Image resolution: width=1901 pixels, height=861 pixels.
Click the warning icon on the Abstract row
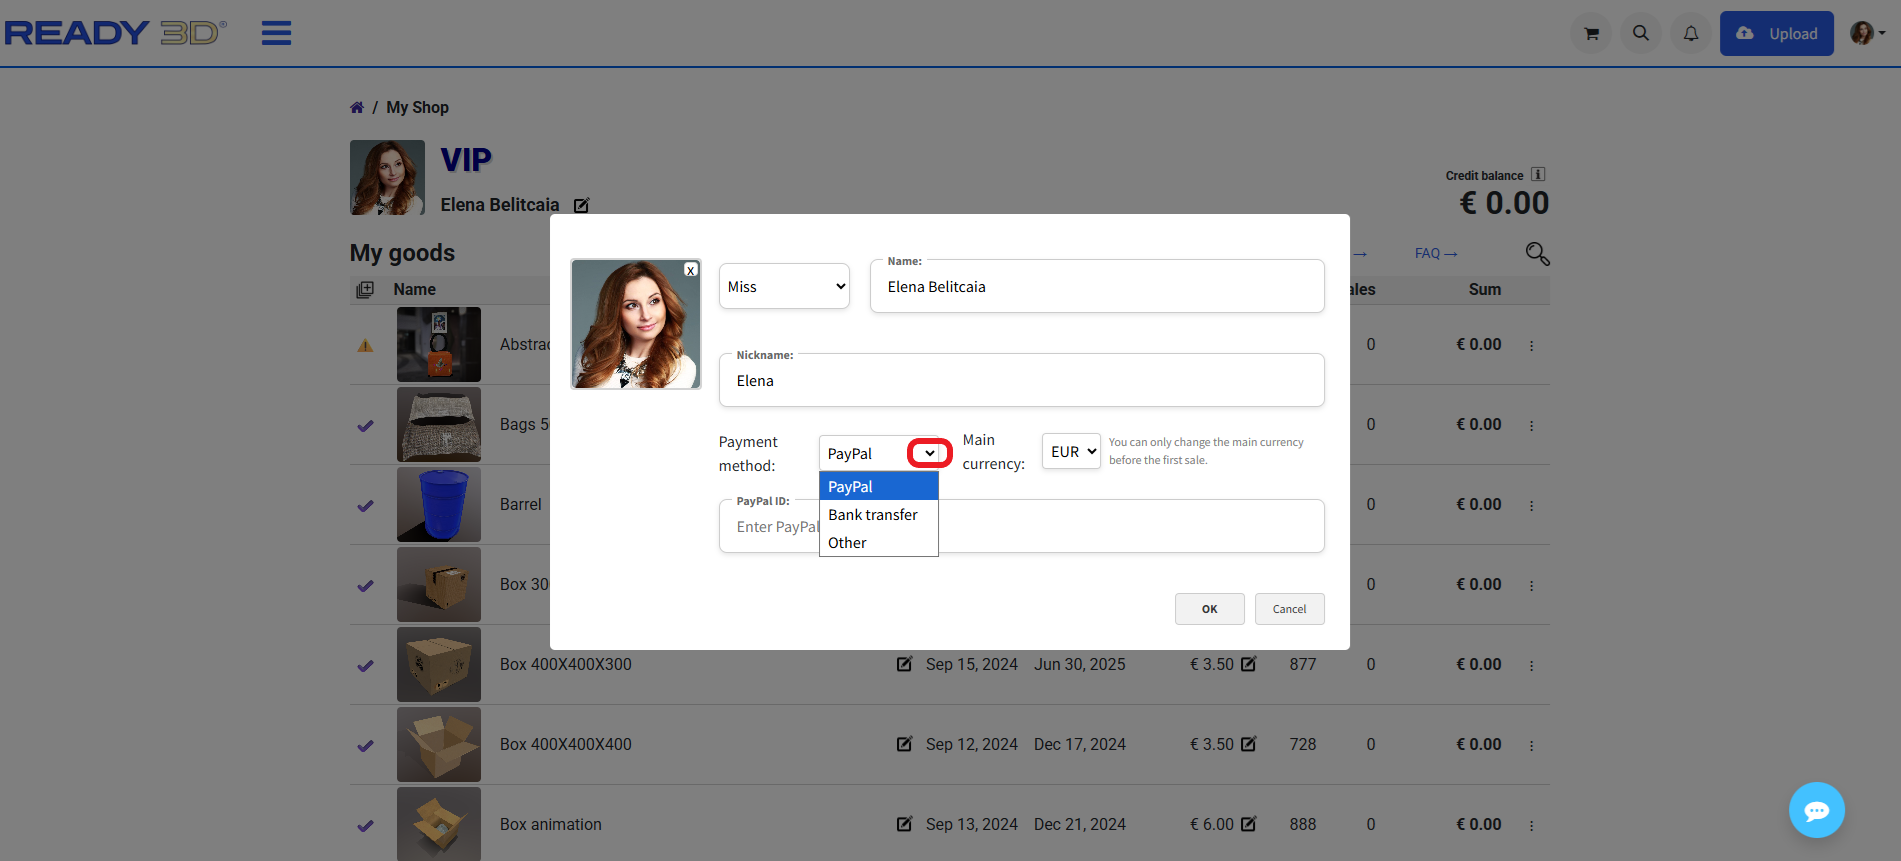pos(365,346)
